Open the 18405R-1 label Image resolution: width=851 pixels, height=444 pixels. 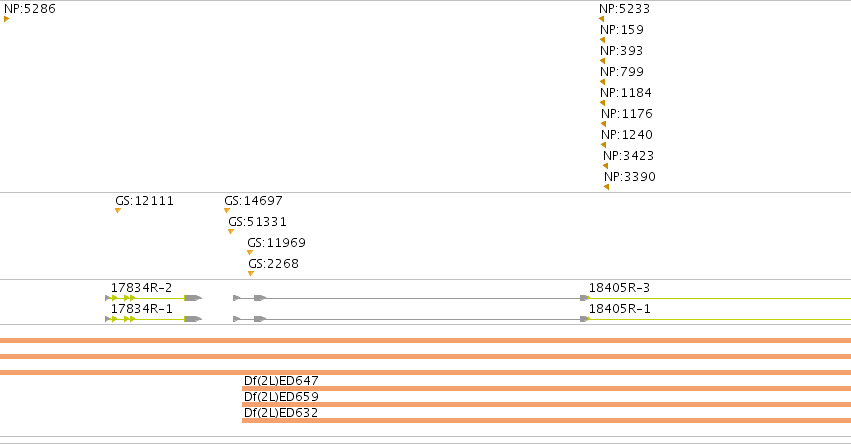[x=619, y=309]
